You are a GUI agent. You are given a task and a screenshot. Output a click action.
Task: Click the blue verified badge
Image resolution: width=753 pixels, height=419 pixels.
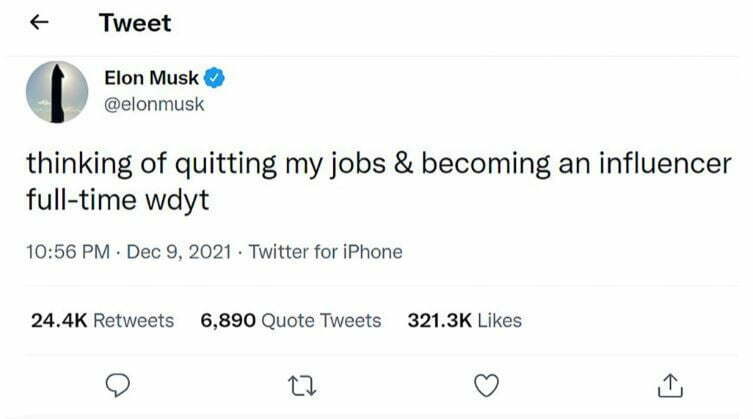(x=215, y=79)
